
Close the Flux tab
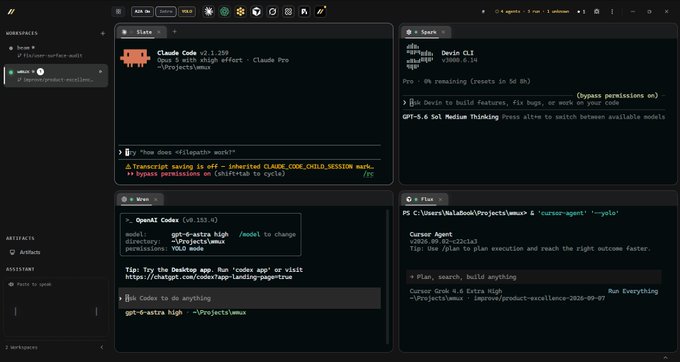[440, 199]
